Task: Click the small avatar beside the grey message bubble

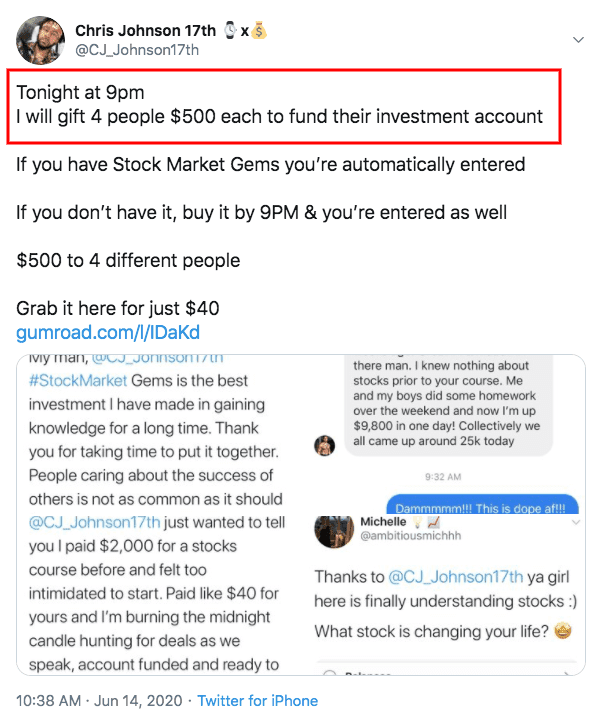Action: [x=324, y=445]
